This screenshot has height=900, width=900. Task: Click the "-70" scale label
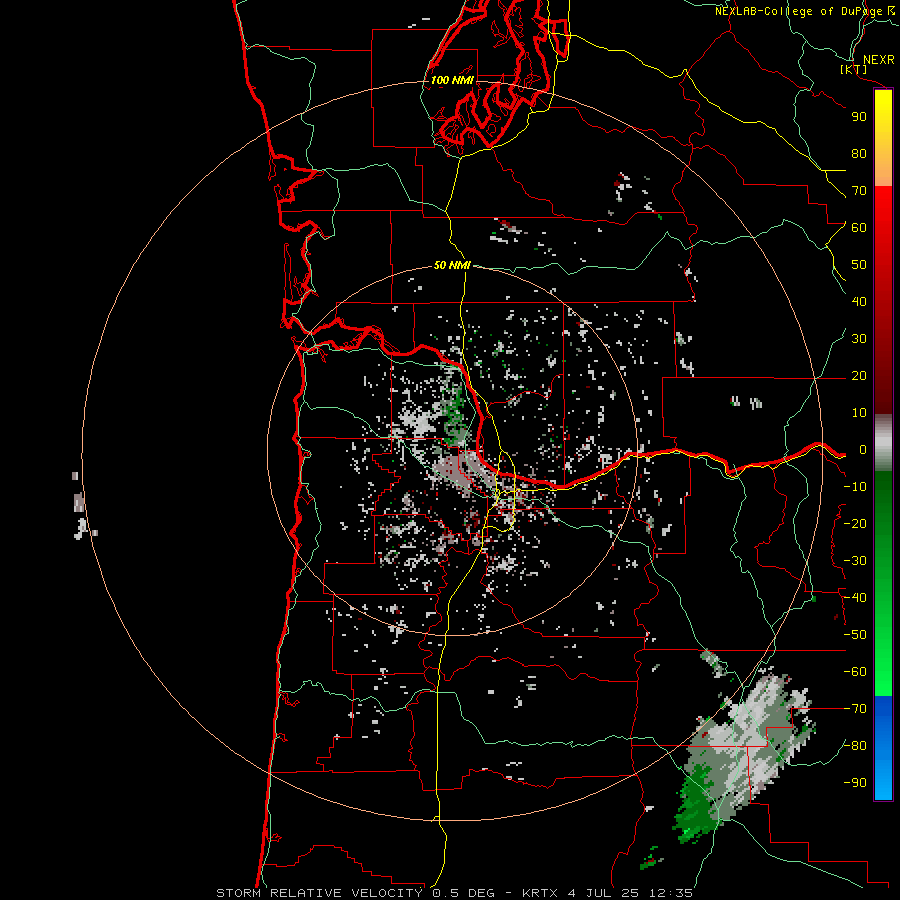pos(855,709)
